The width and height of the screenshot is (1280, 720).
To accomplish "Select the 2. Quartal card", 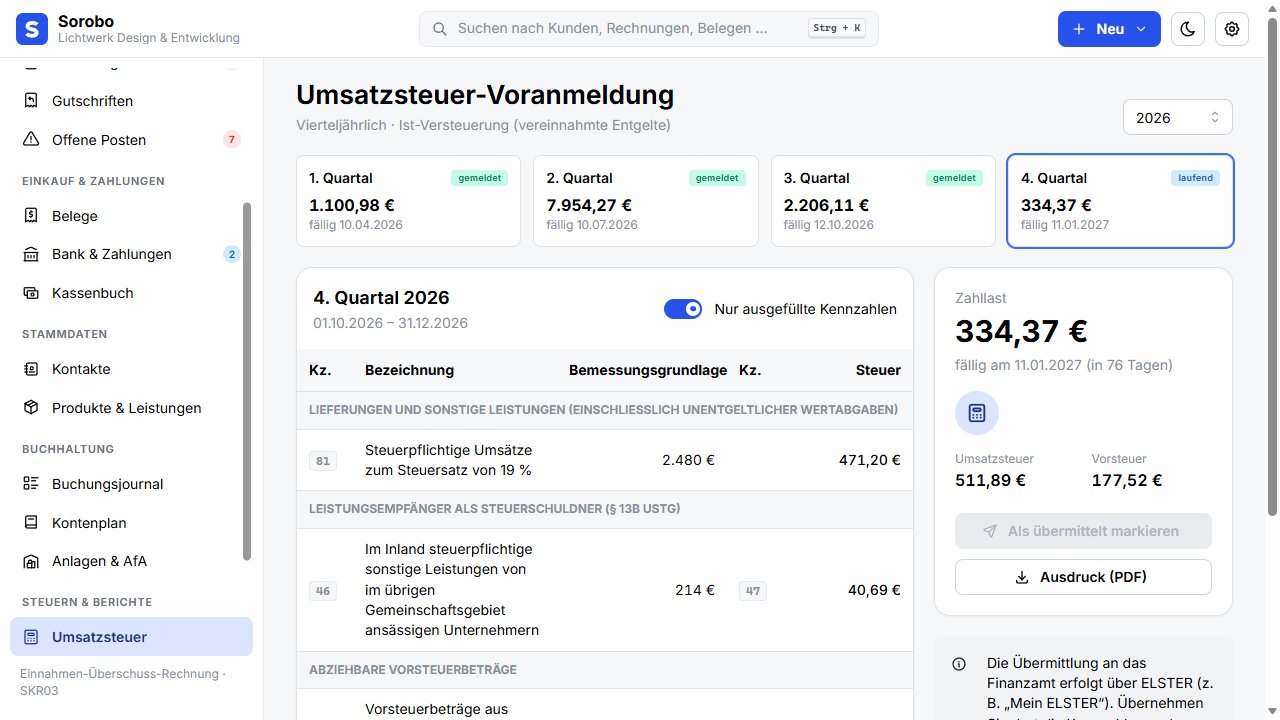I will tap(646, 201).
